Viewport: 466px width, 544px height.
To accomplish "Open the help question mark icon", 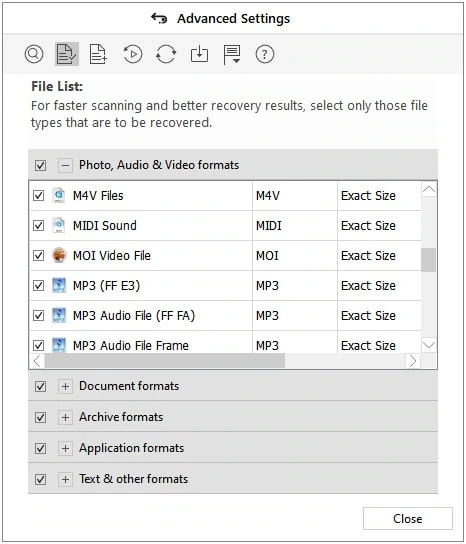I will [x=265, y=54].
